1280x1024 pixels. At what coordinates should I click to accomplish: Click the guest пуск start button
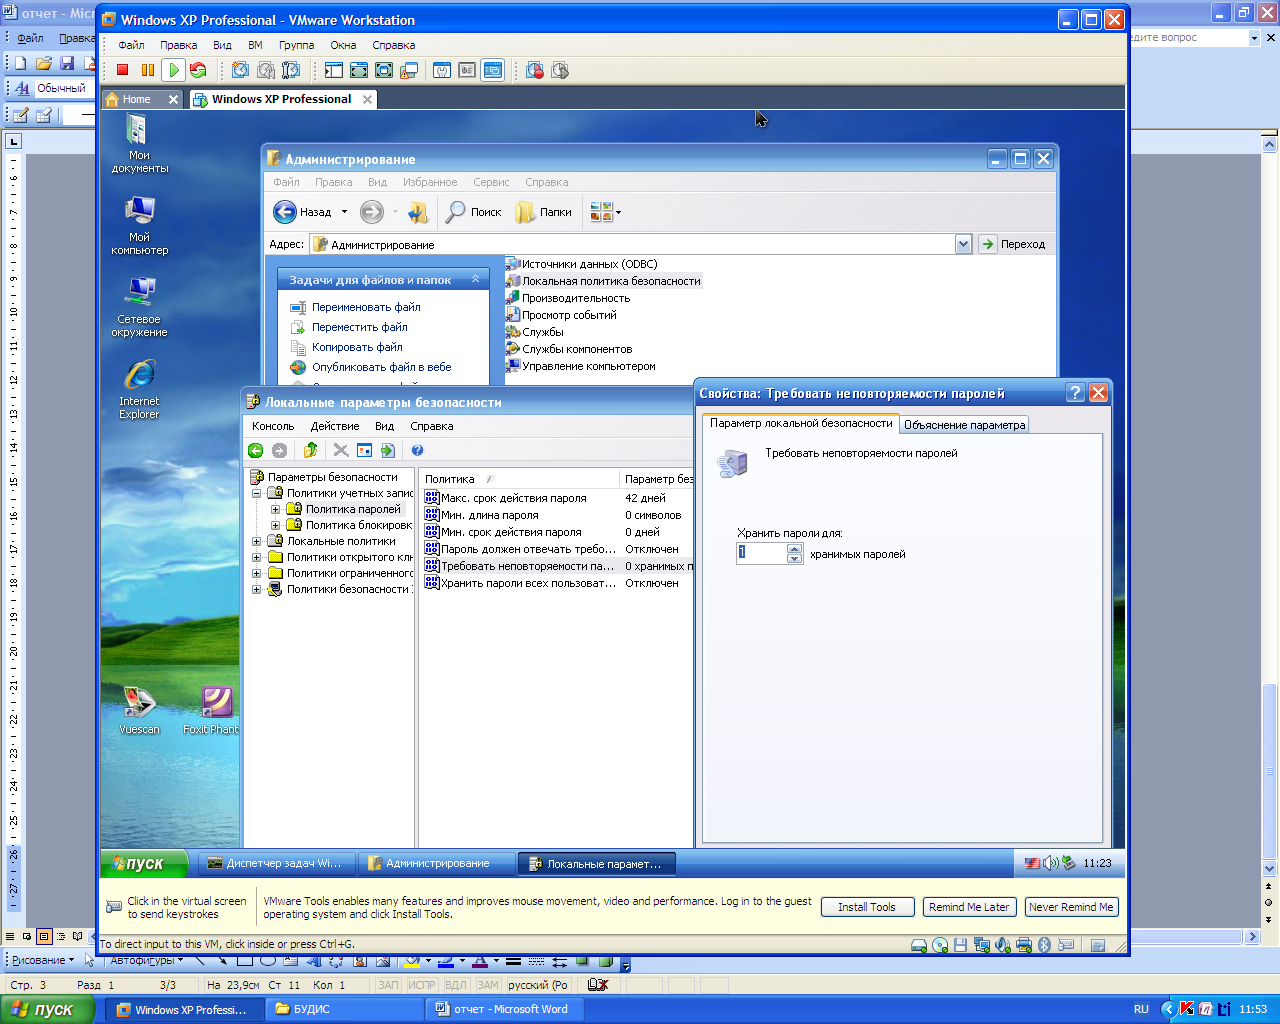pyautogui.click(x=144, y=863)
